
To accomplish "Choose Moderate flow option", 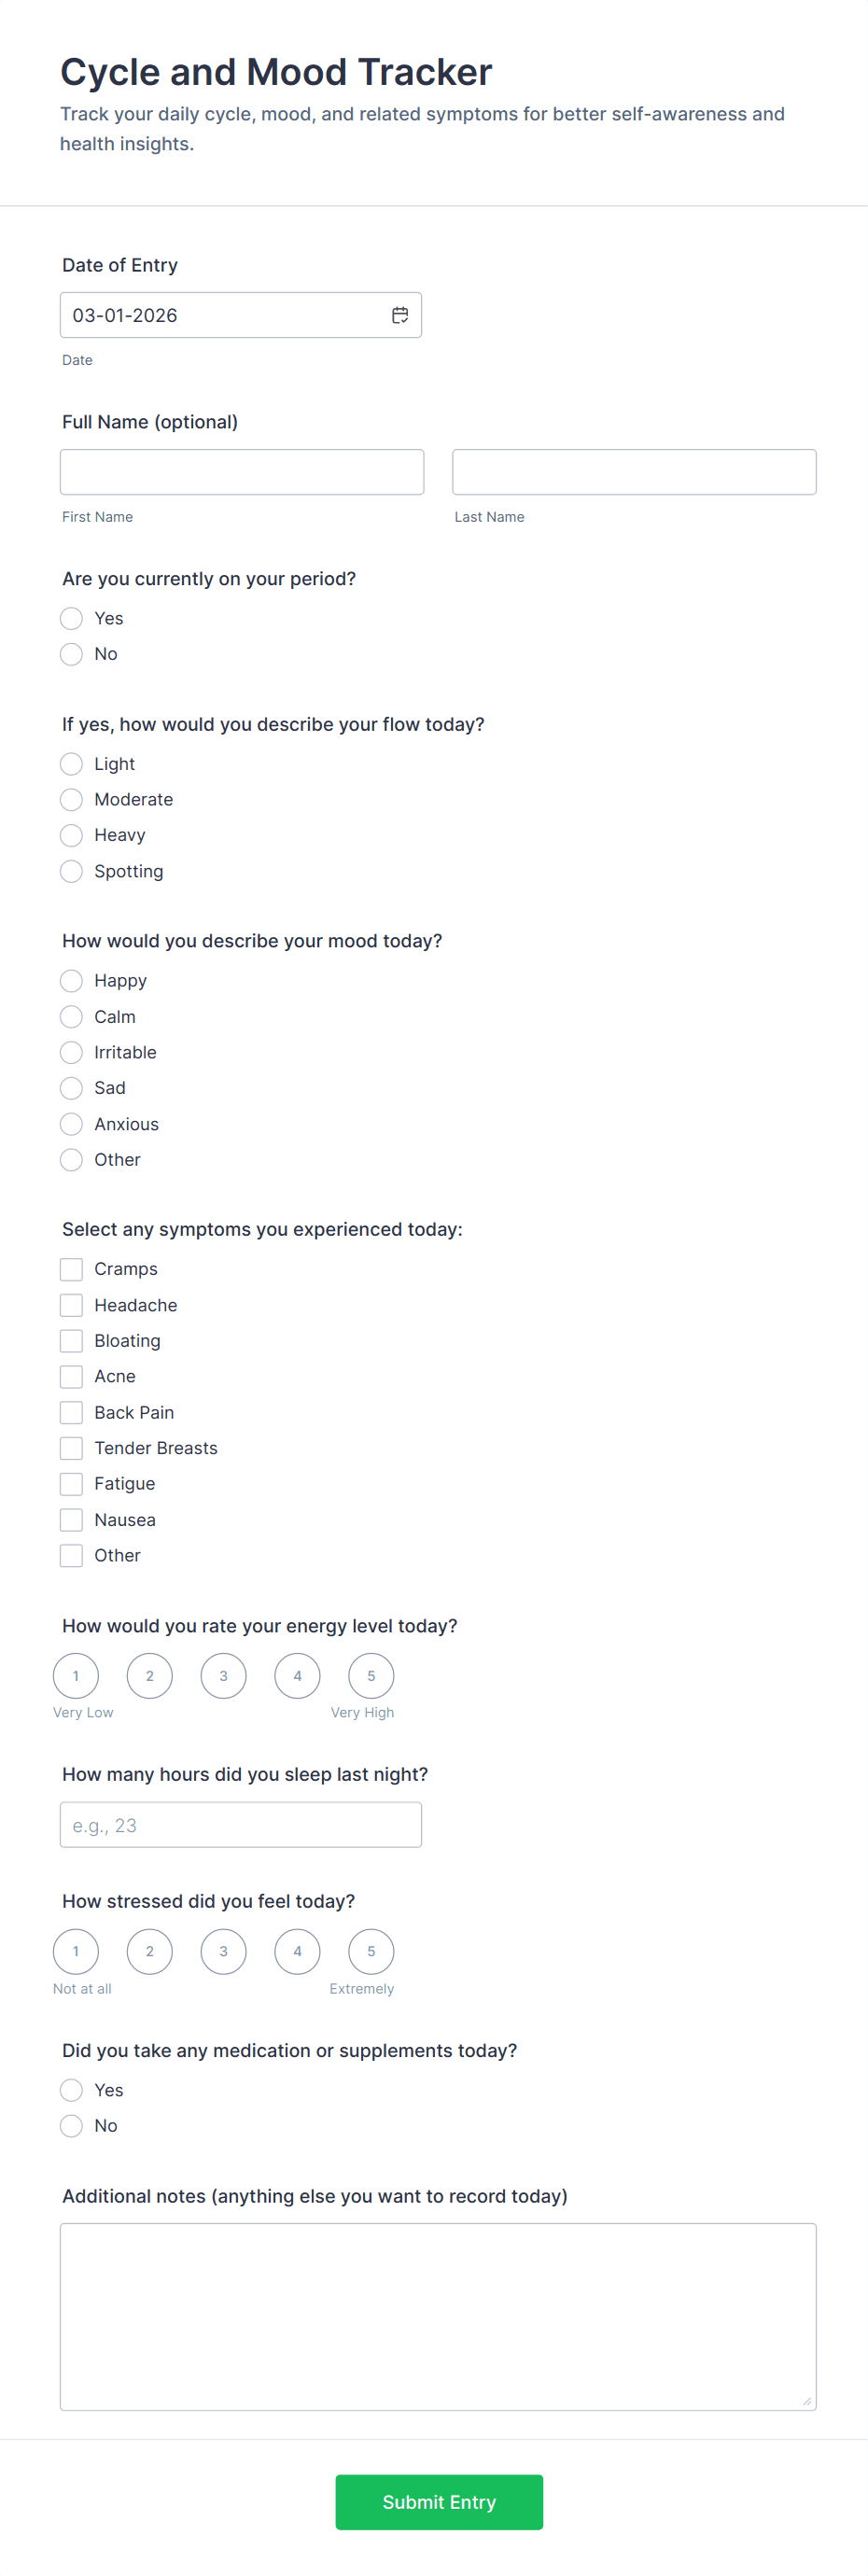I will 71,799.
